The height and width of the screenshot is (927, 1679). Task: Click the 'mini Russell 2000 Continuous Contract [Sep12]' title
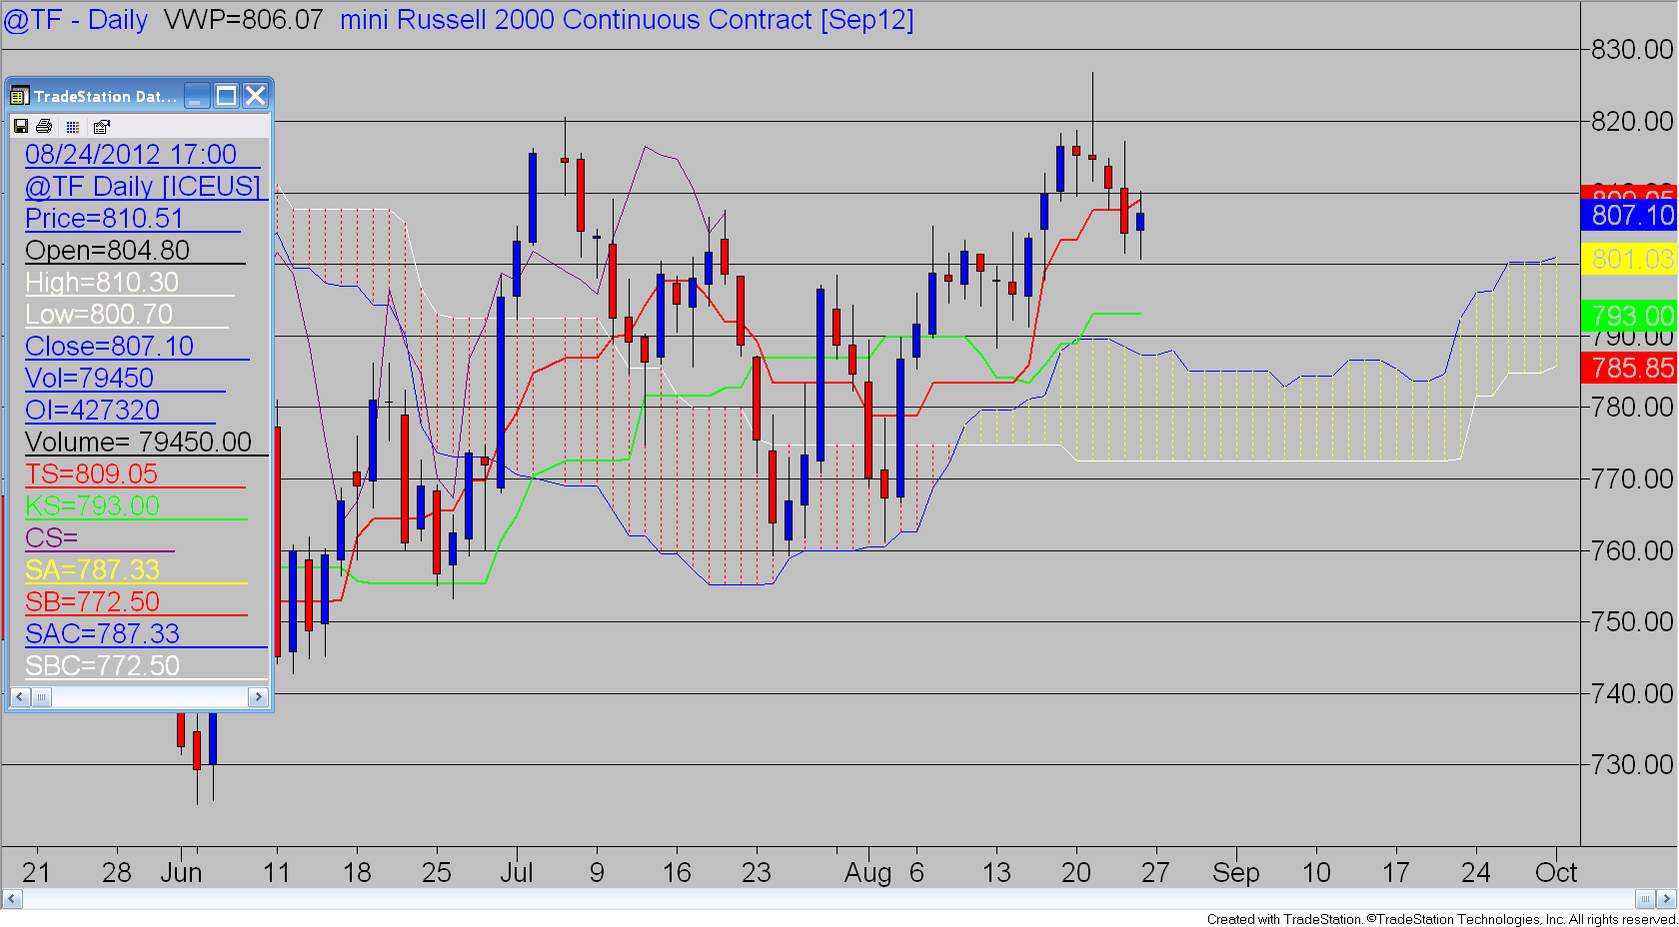click(627, 20)
